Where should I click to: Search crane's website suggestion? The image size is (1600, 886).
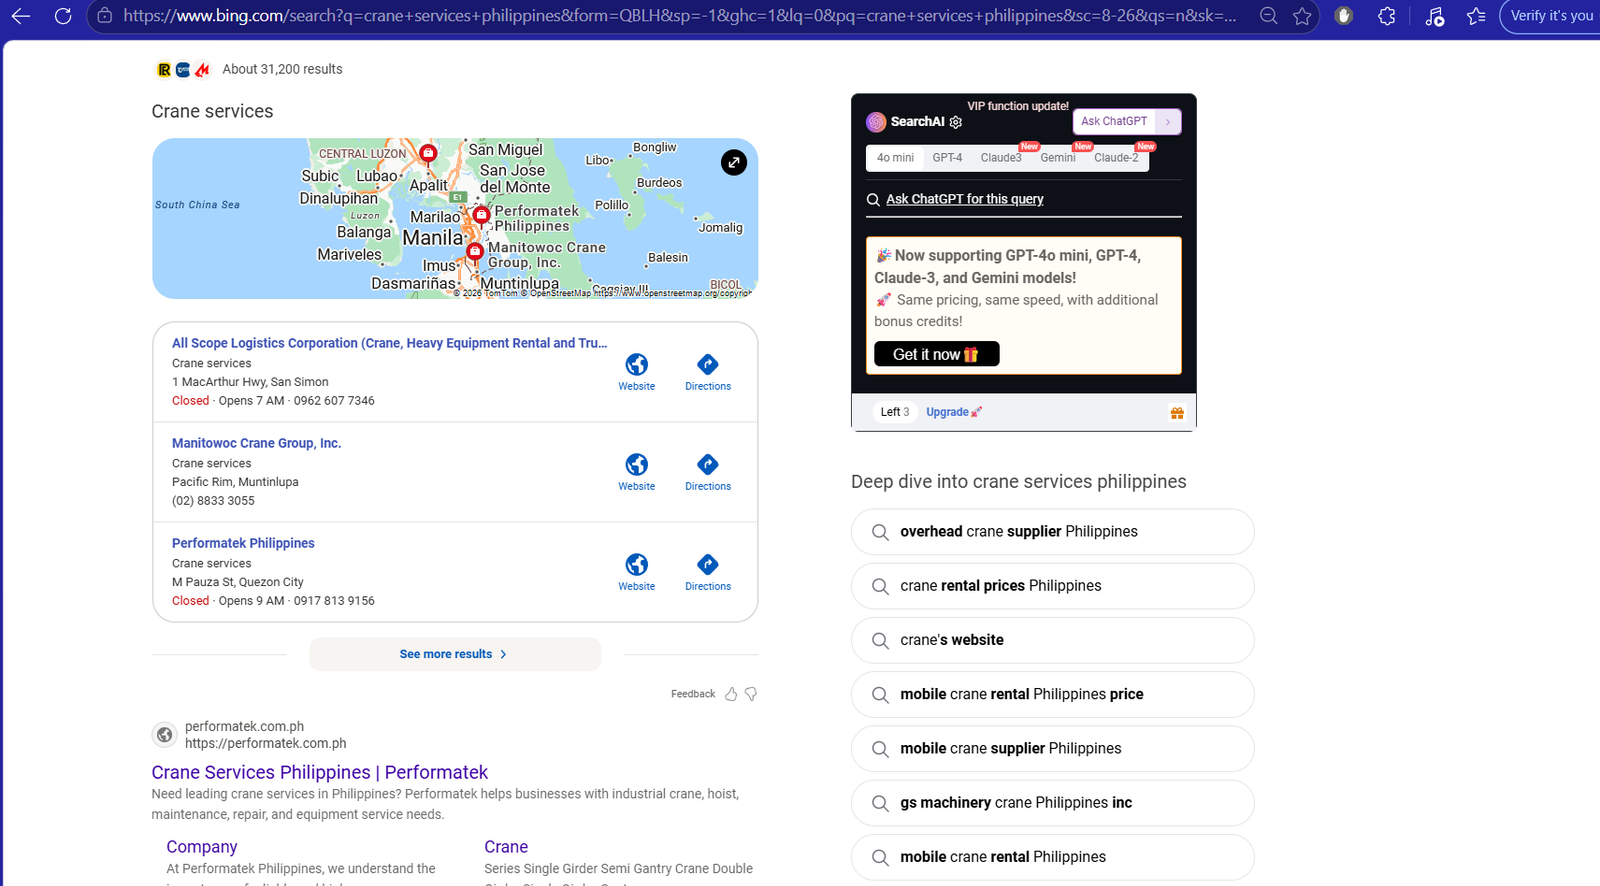[1052, 640]
